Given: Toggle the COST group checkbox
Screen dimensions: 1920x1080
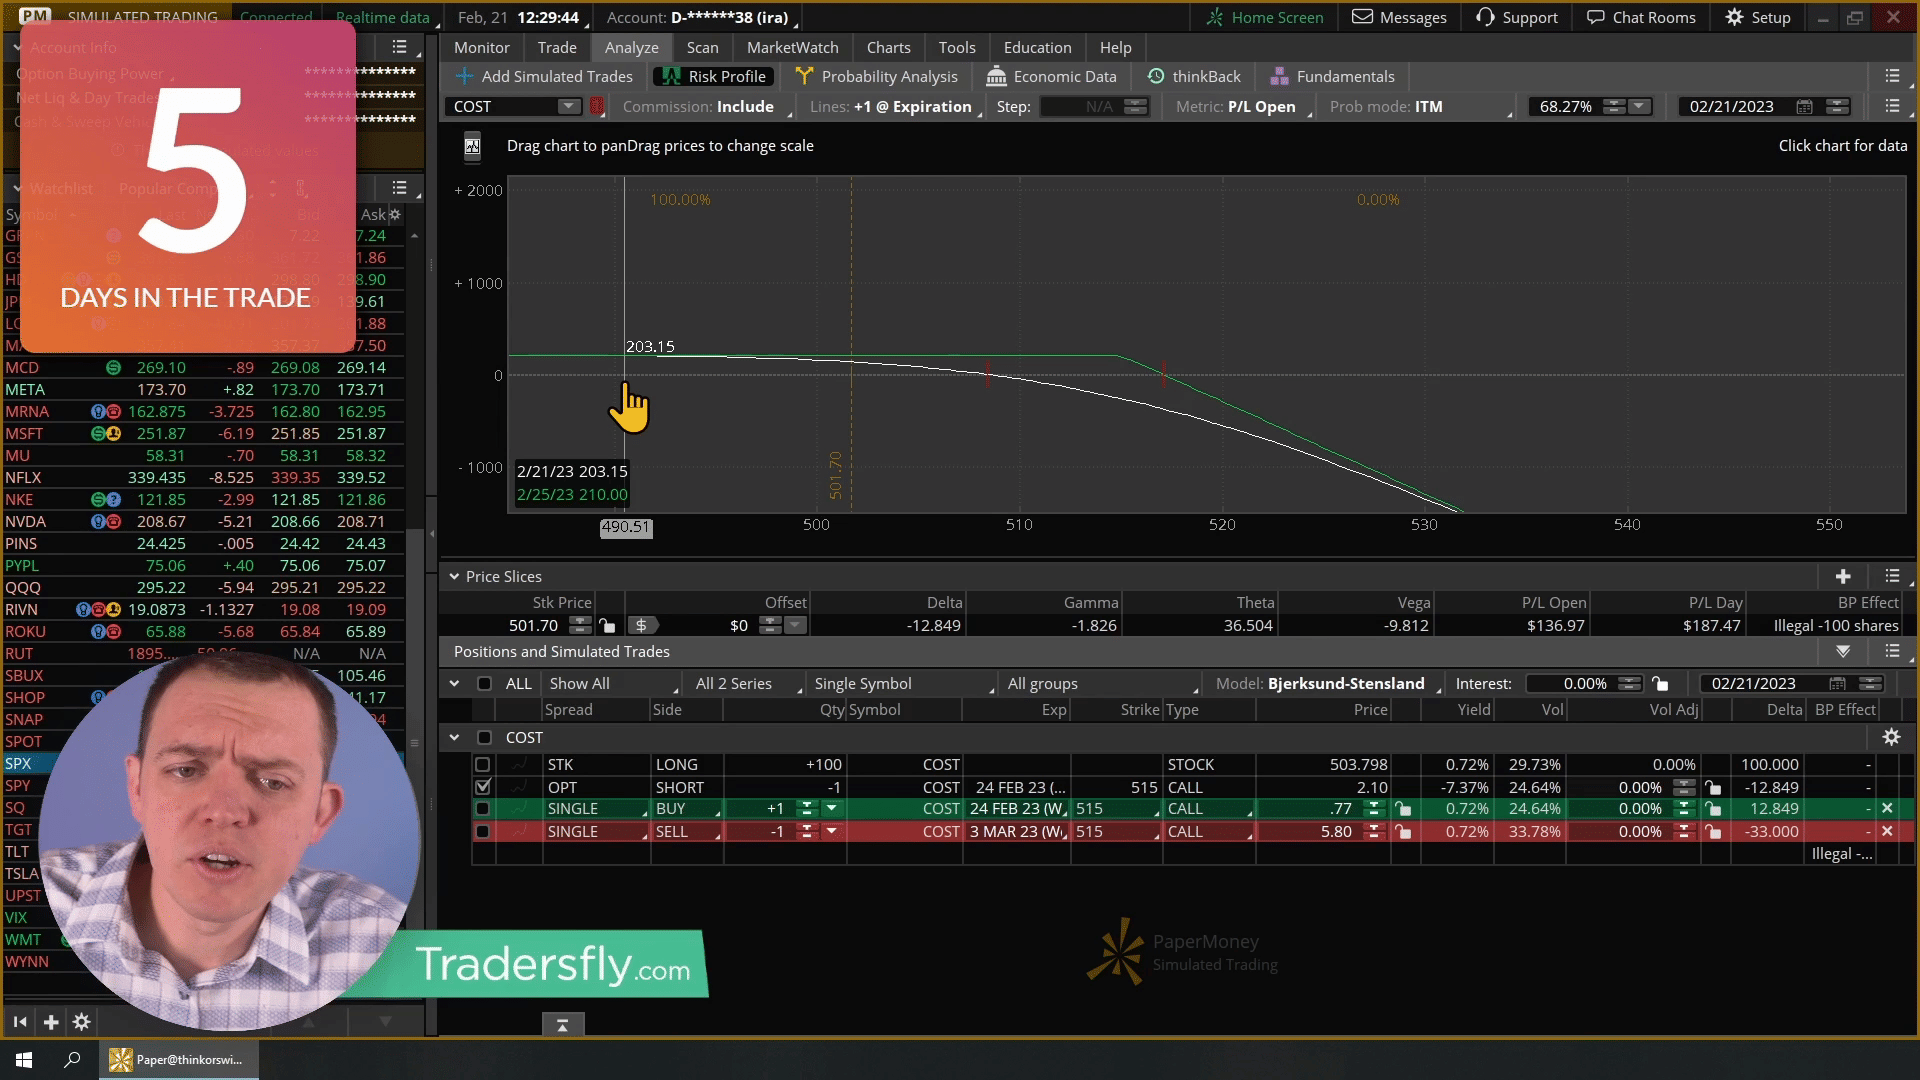Looking at the screenshot, I should [484, 737].
